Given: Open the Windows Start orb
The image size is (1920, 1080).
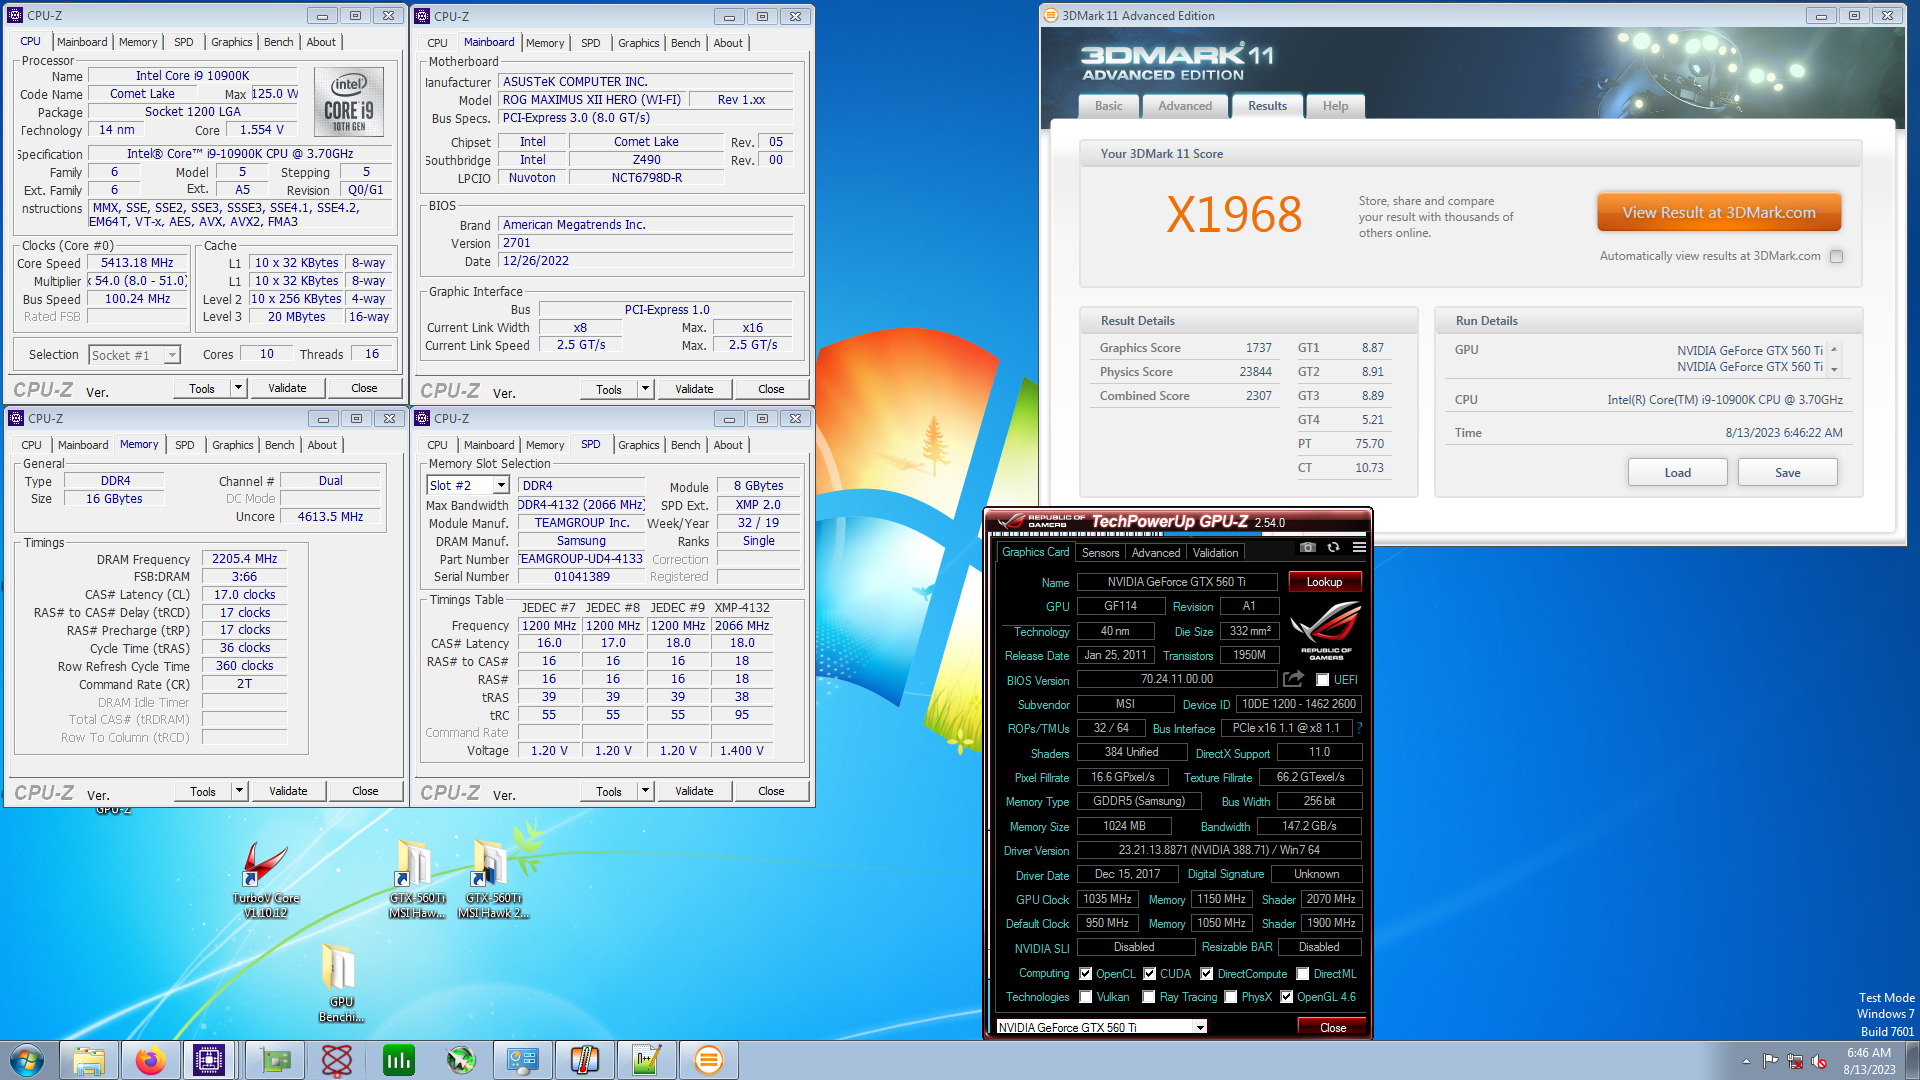Looking at the screenshot, I should click(27, 1060).
